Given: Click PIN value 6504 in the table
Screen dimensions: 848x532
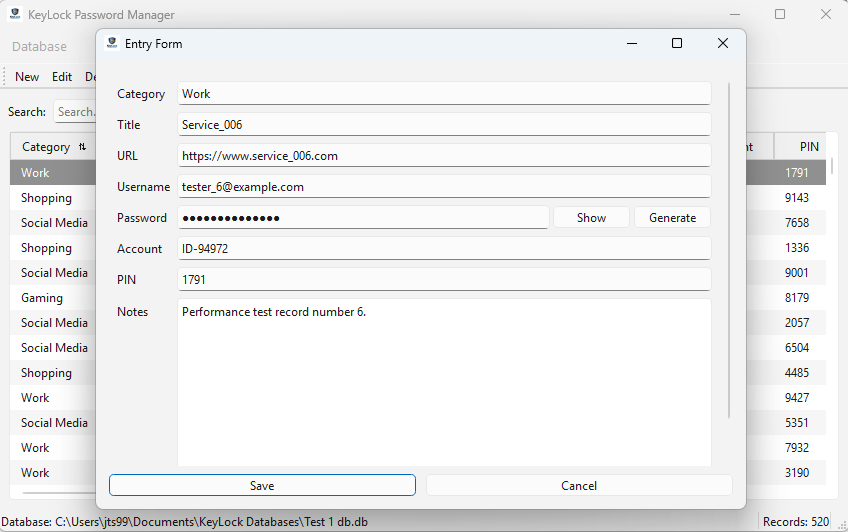Looking at the screenshot, I should [x=797, y=348].
